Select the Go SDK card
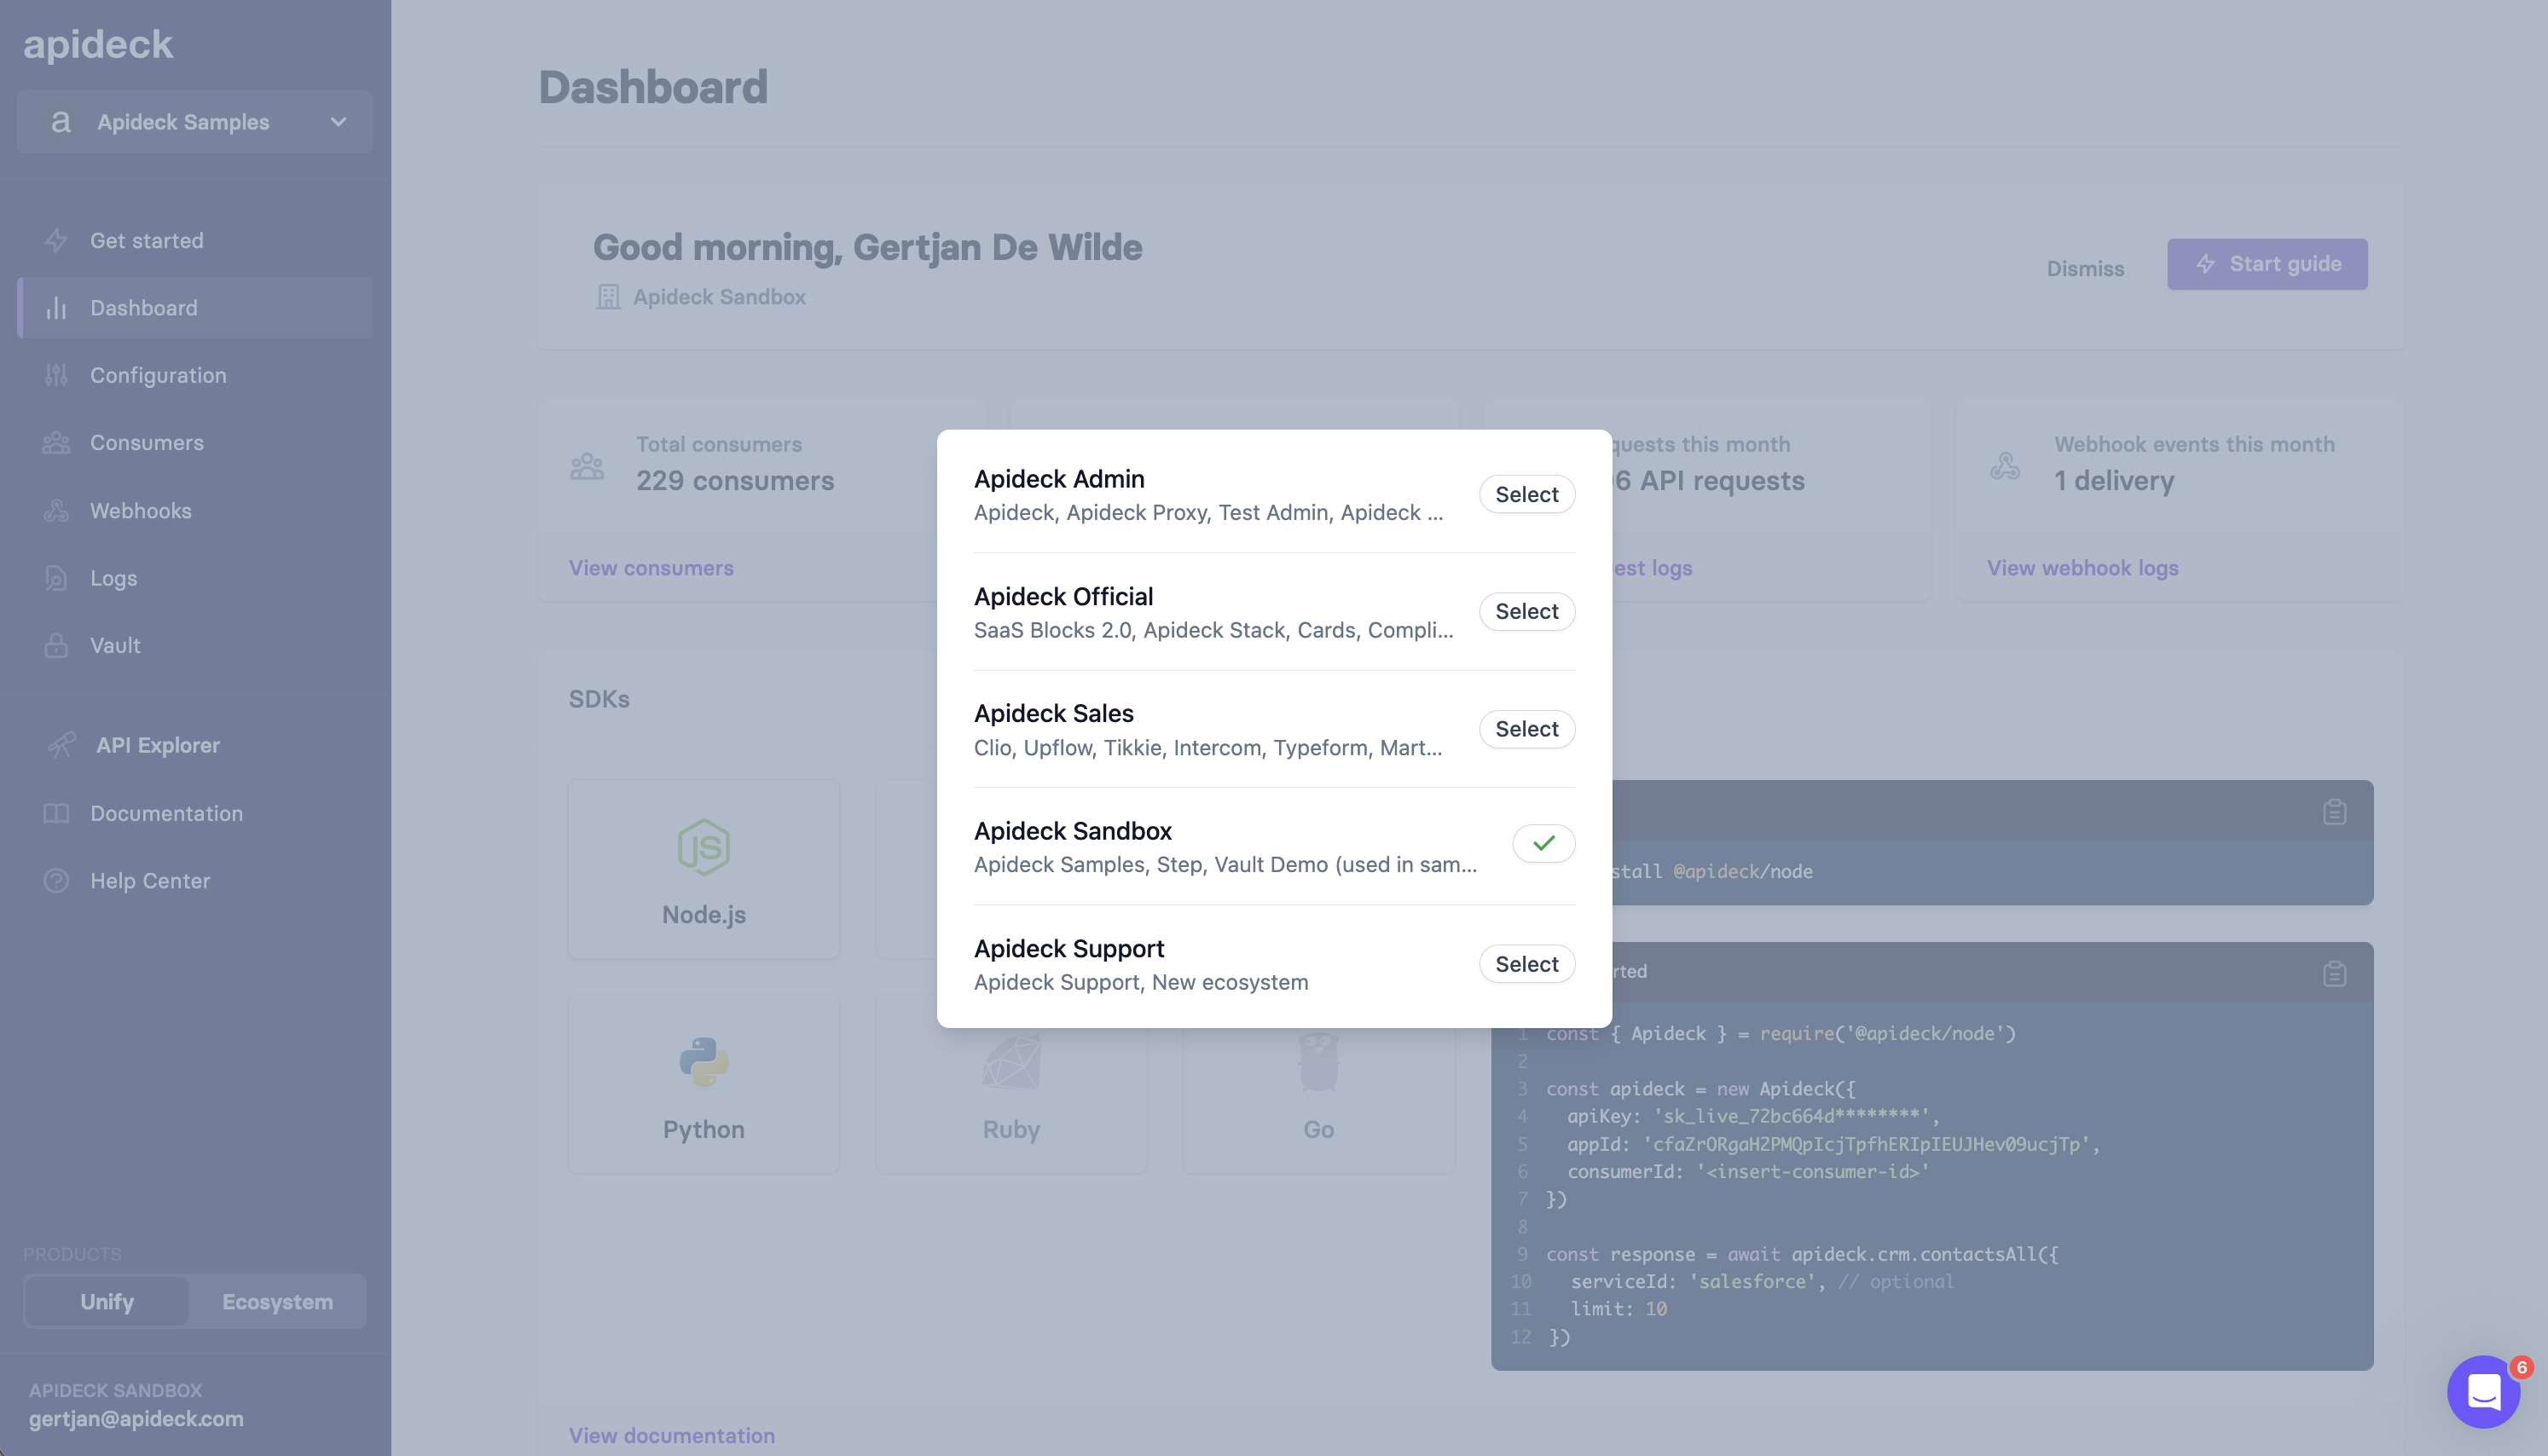The height and width of the screenshot is (1456, 2548). [1318, 1084]
